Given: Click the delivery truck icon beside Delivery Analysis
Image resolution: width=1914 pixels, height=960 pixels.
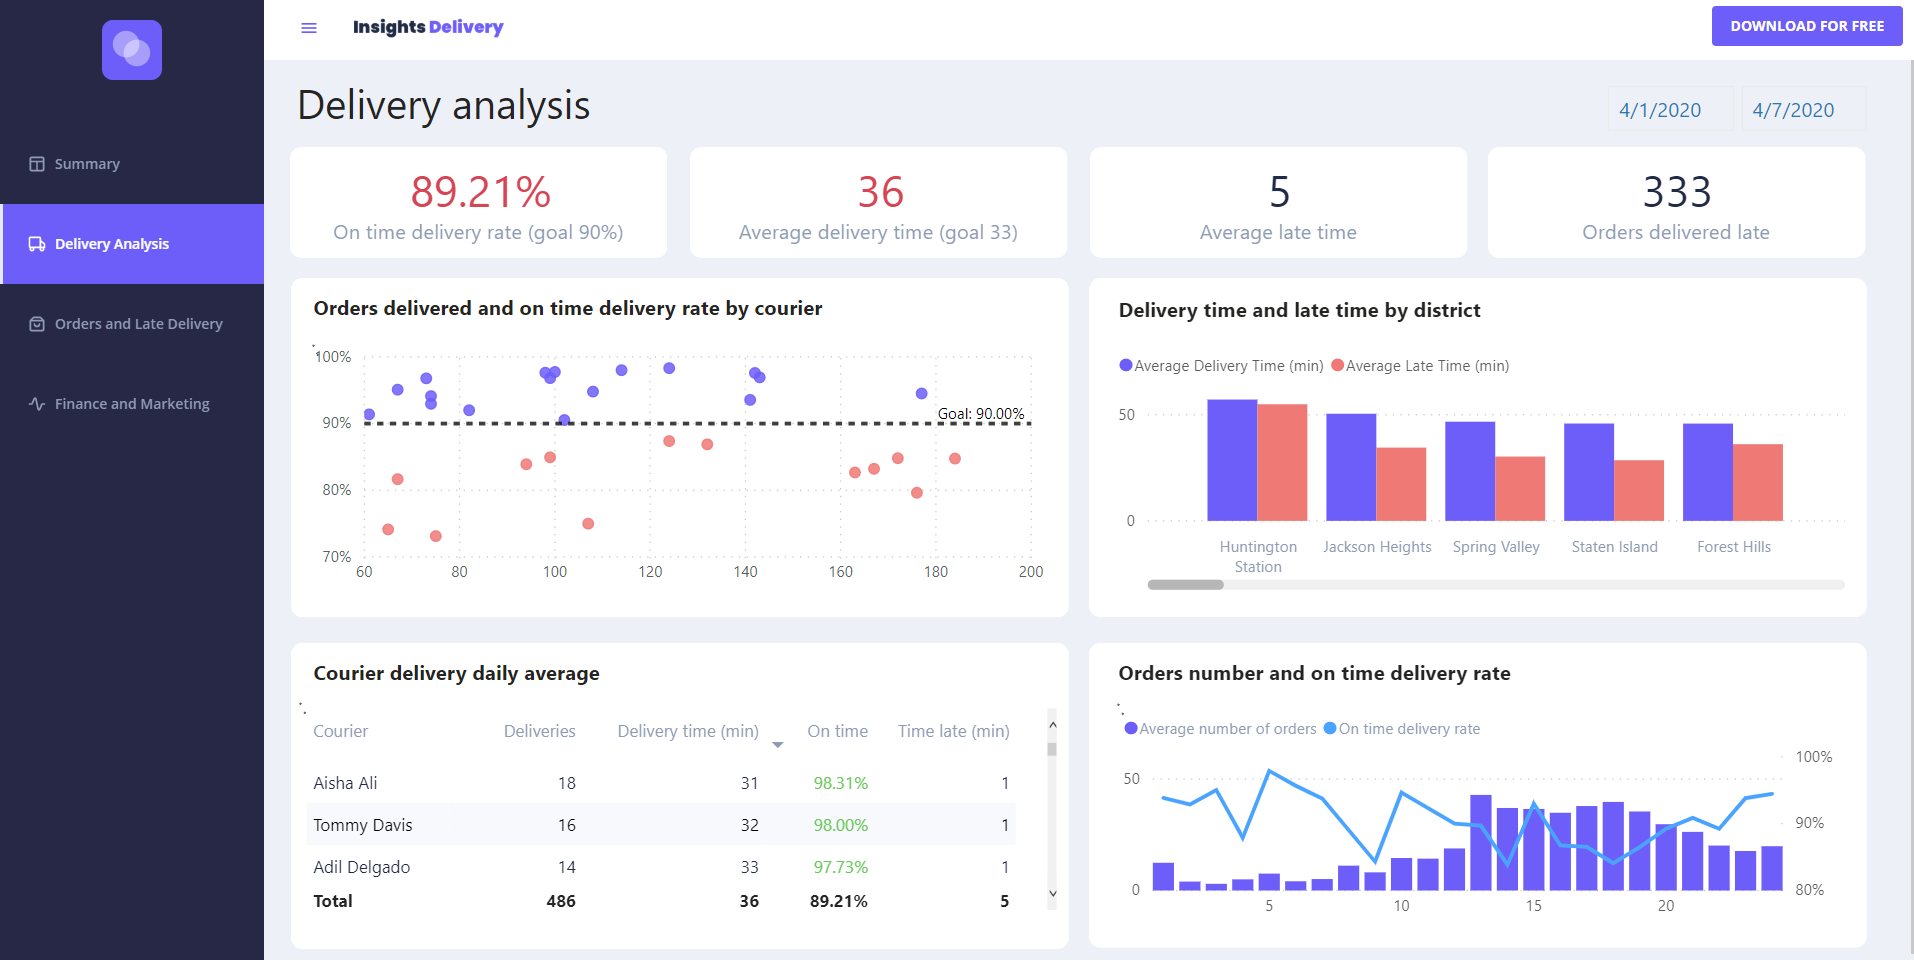Looking at the screenshot, I should 37,243.
